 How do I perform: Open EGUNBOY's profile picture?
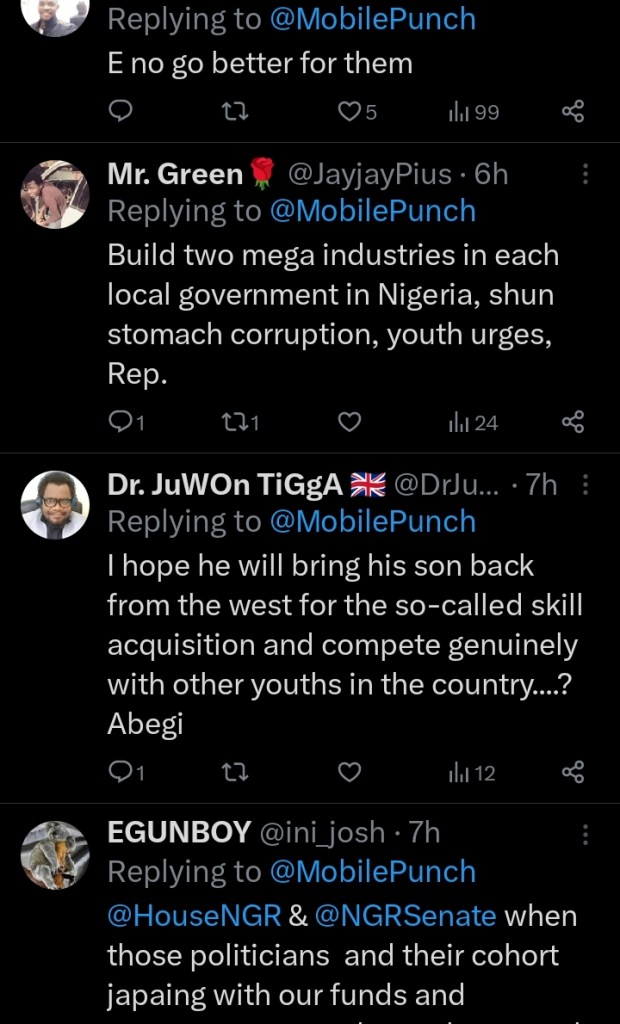click(x=55, y=855)
